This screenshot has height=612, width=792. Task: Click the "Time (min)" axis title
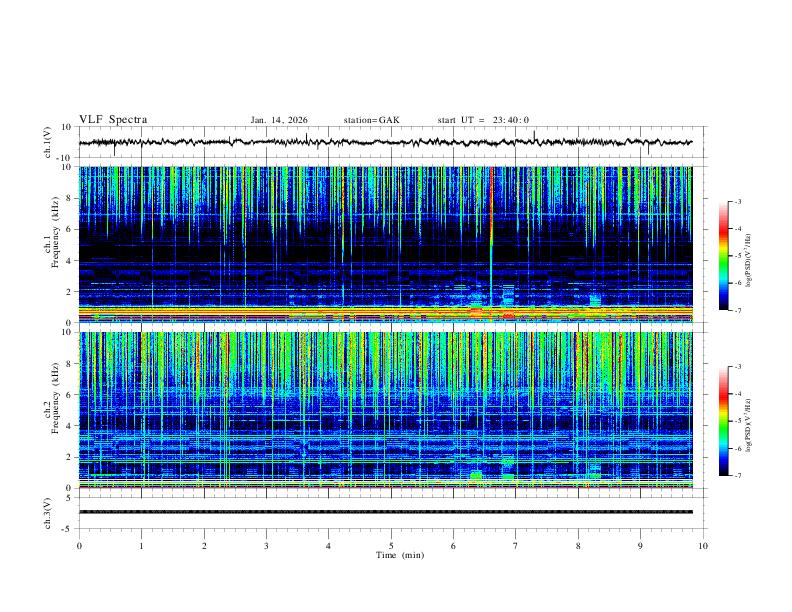click(x=400, y=555)
